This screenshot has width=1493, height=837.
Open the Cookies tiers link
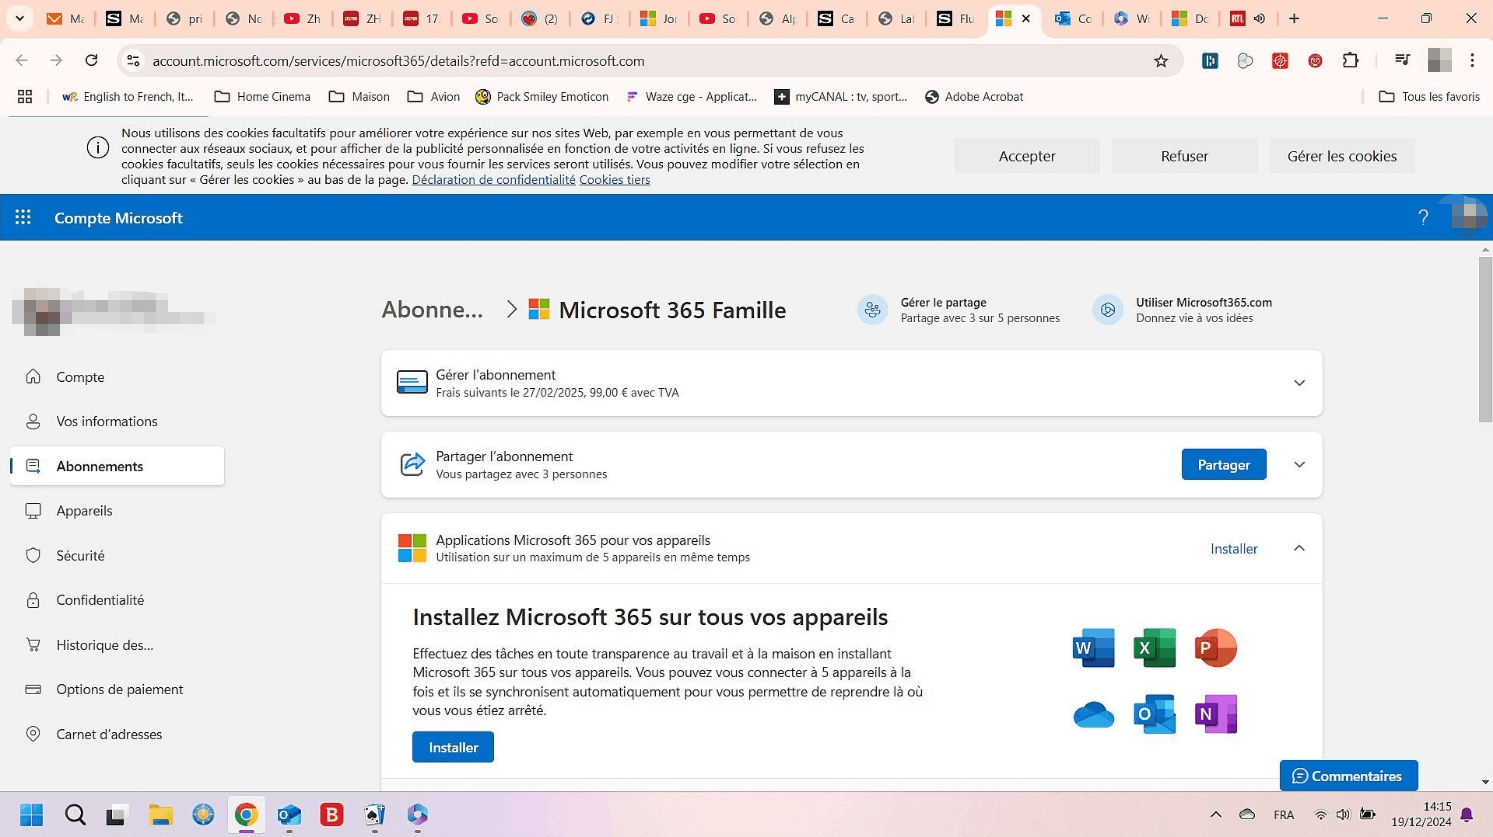point(615,180)
